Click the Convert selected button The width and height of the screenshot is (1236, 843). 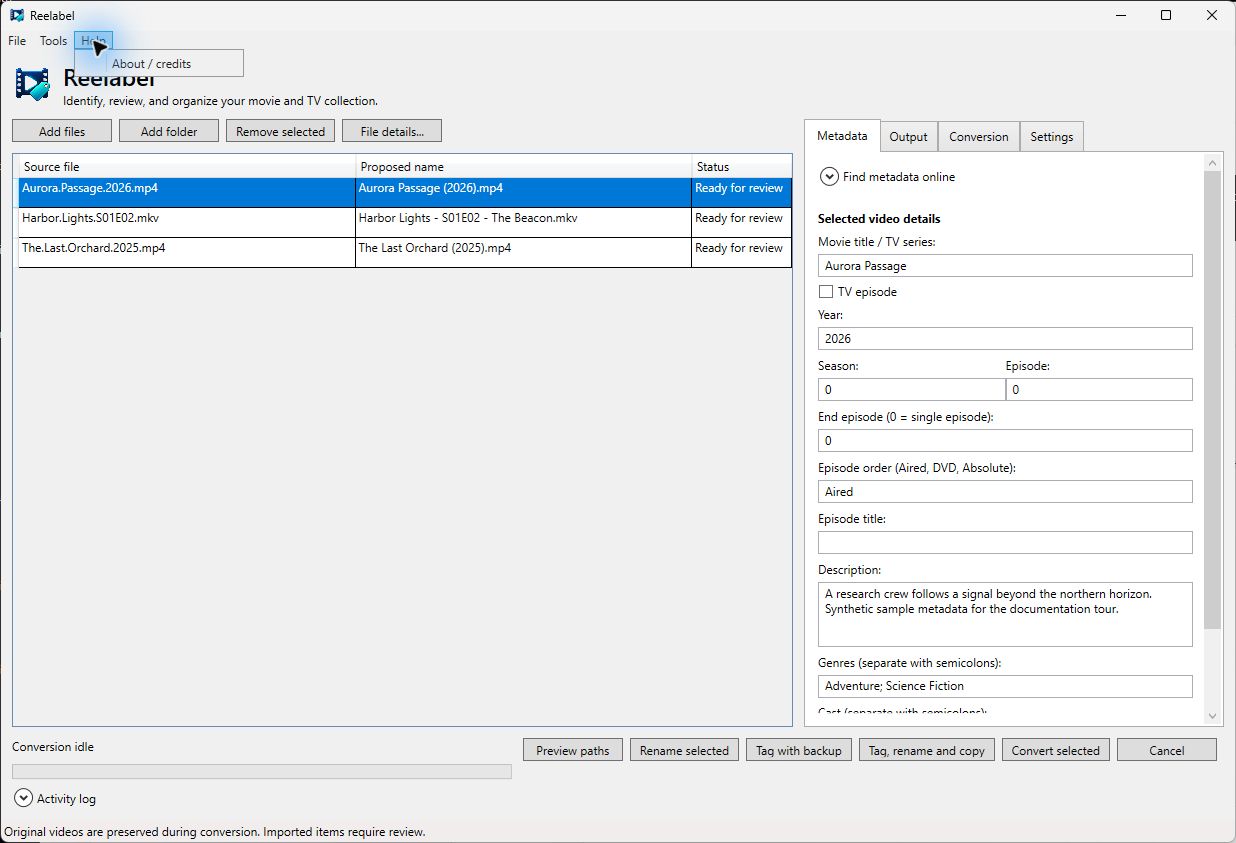click(x=1055, y=750)
